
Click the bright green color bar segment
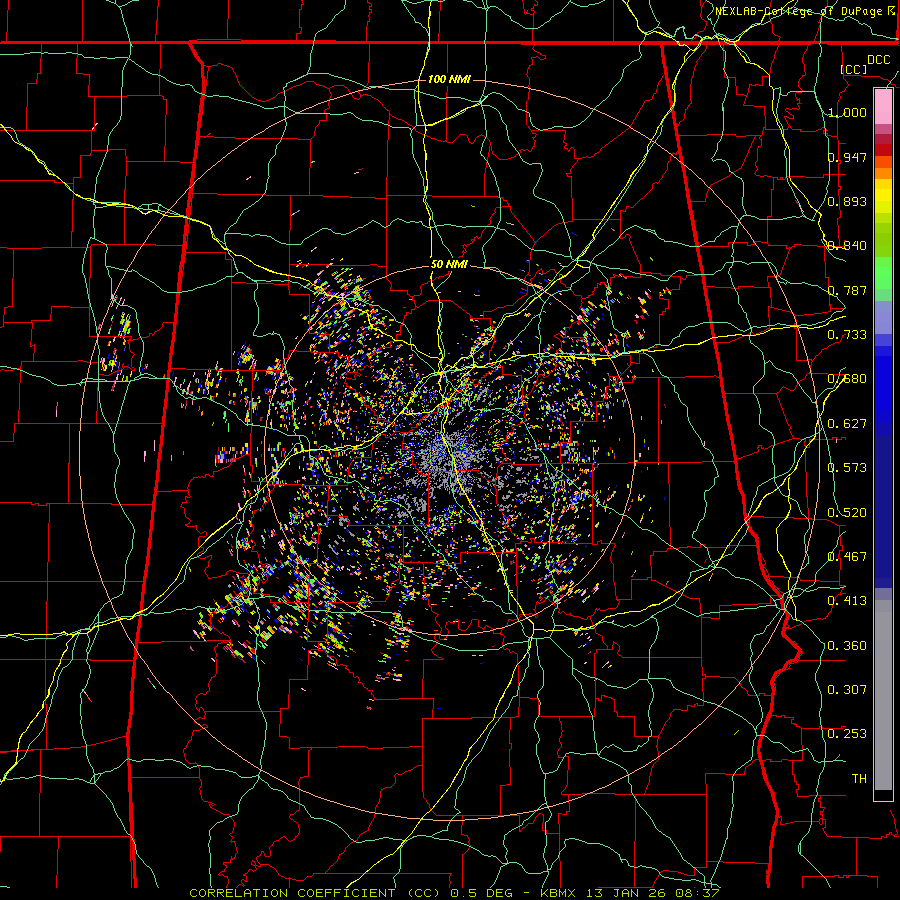(883, 273)
